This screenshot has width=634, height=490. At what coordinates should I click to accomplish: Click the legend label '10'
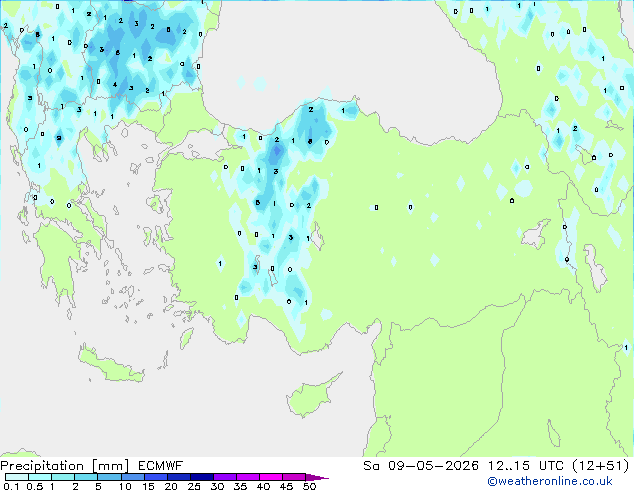pyautogui.click(x=125, y=486)
